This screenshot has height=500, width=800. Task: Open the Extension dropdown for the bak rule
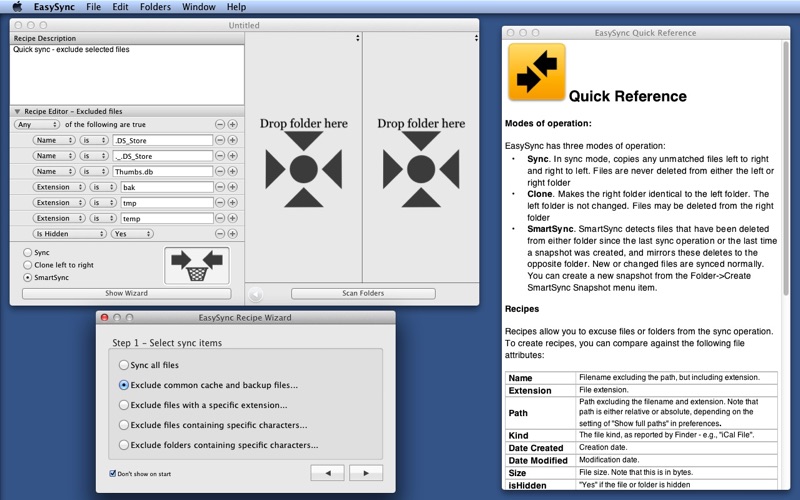coord(59,187)
